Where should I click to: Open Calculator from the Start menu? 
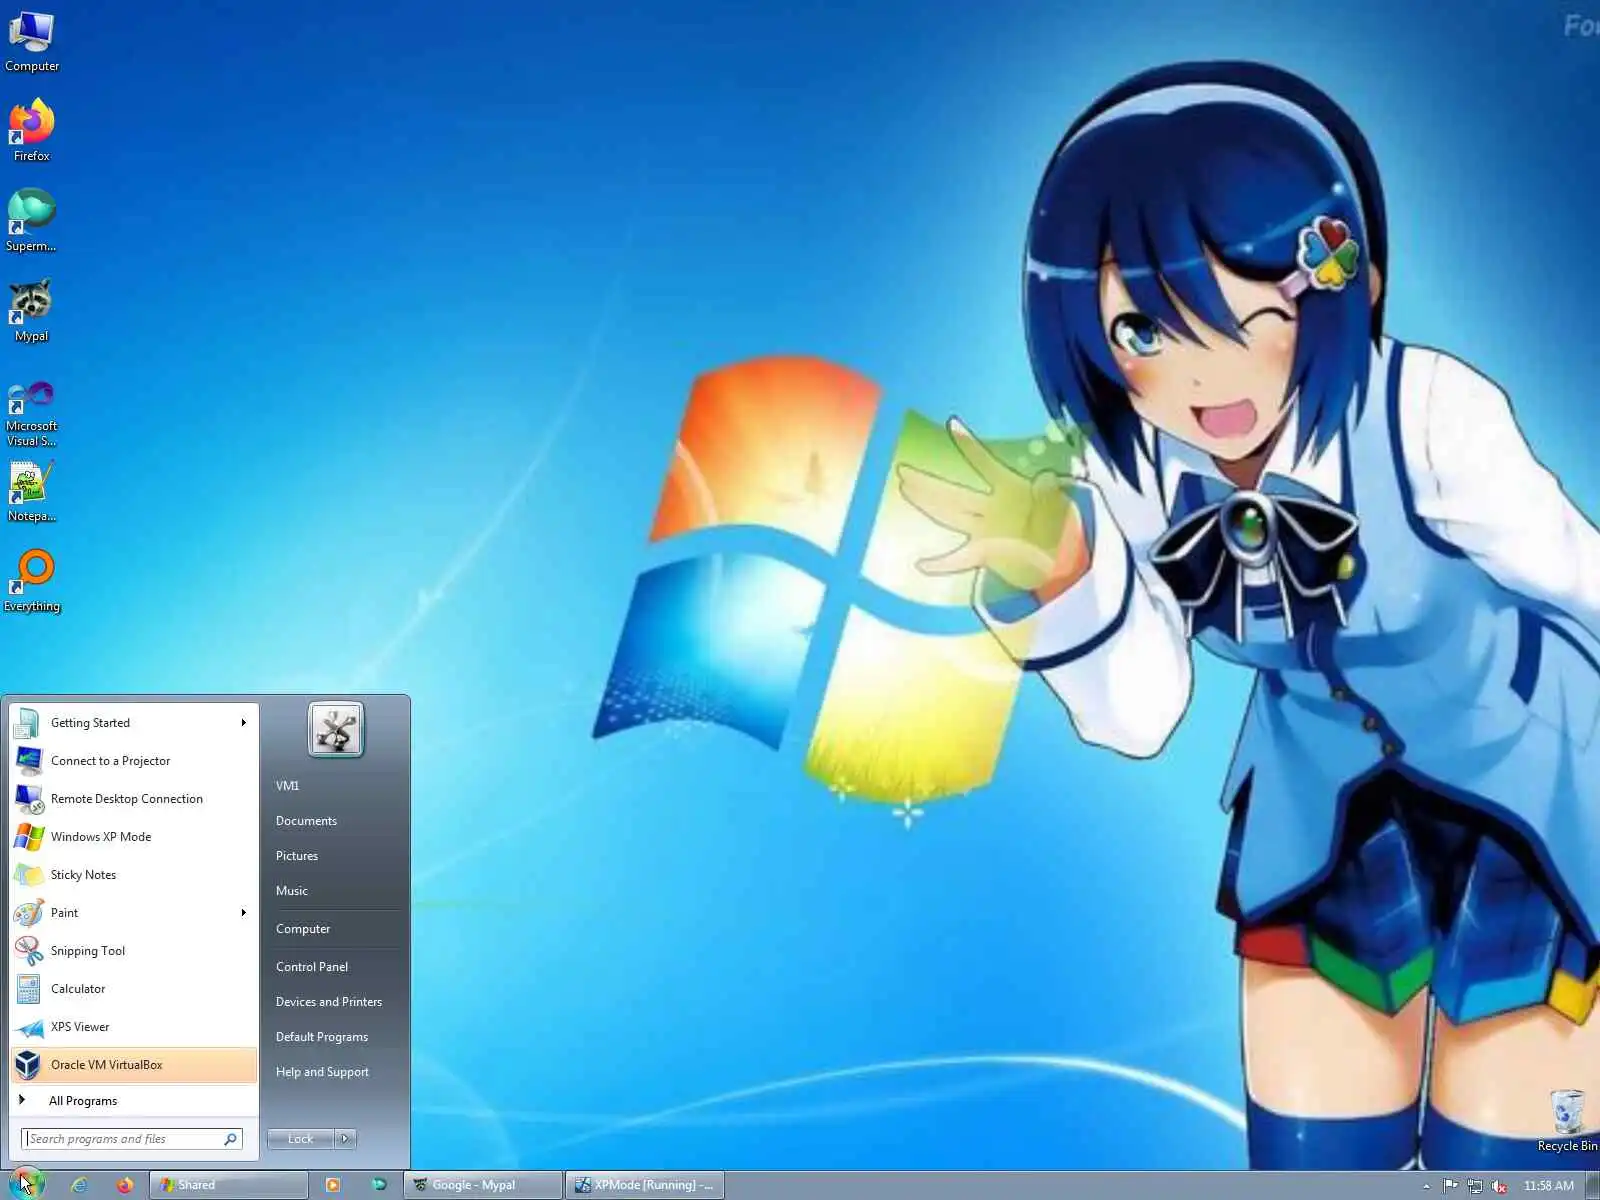(x=134, y=989)
